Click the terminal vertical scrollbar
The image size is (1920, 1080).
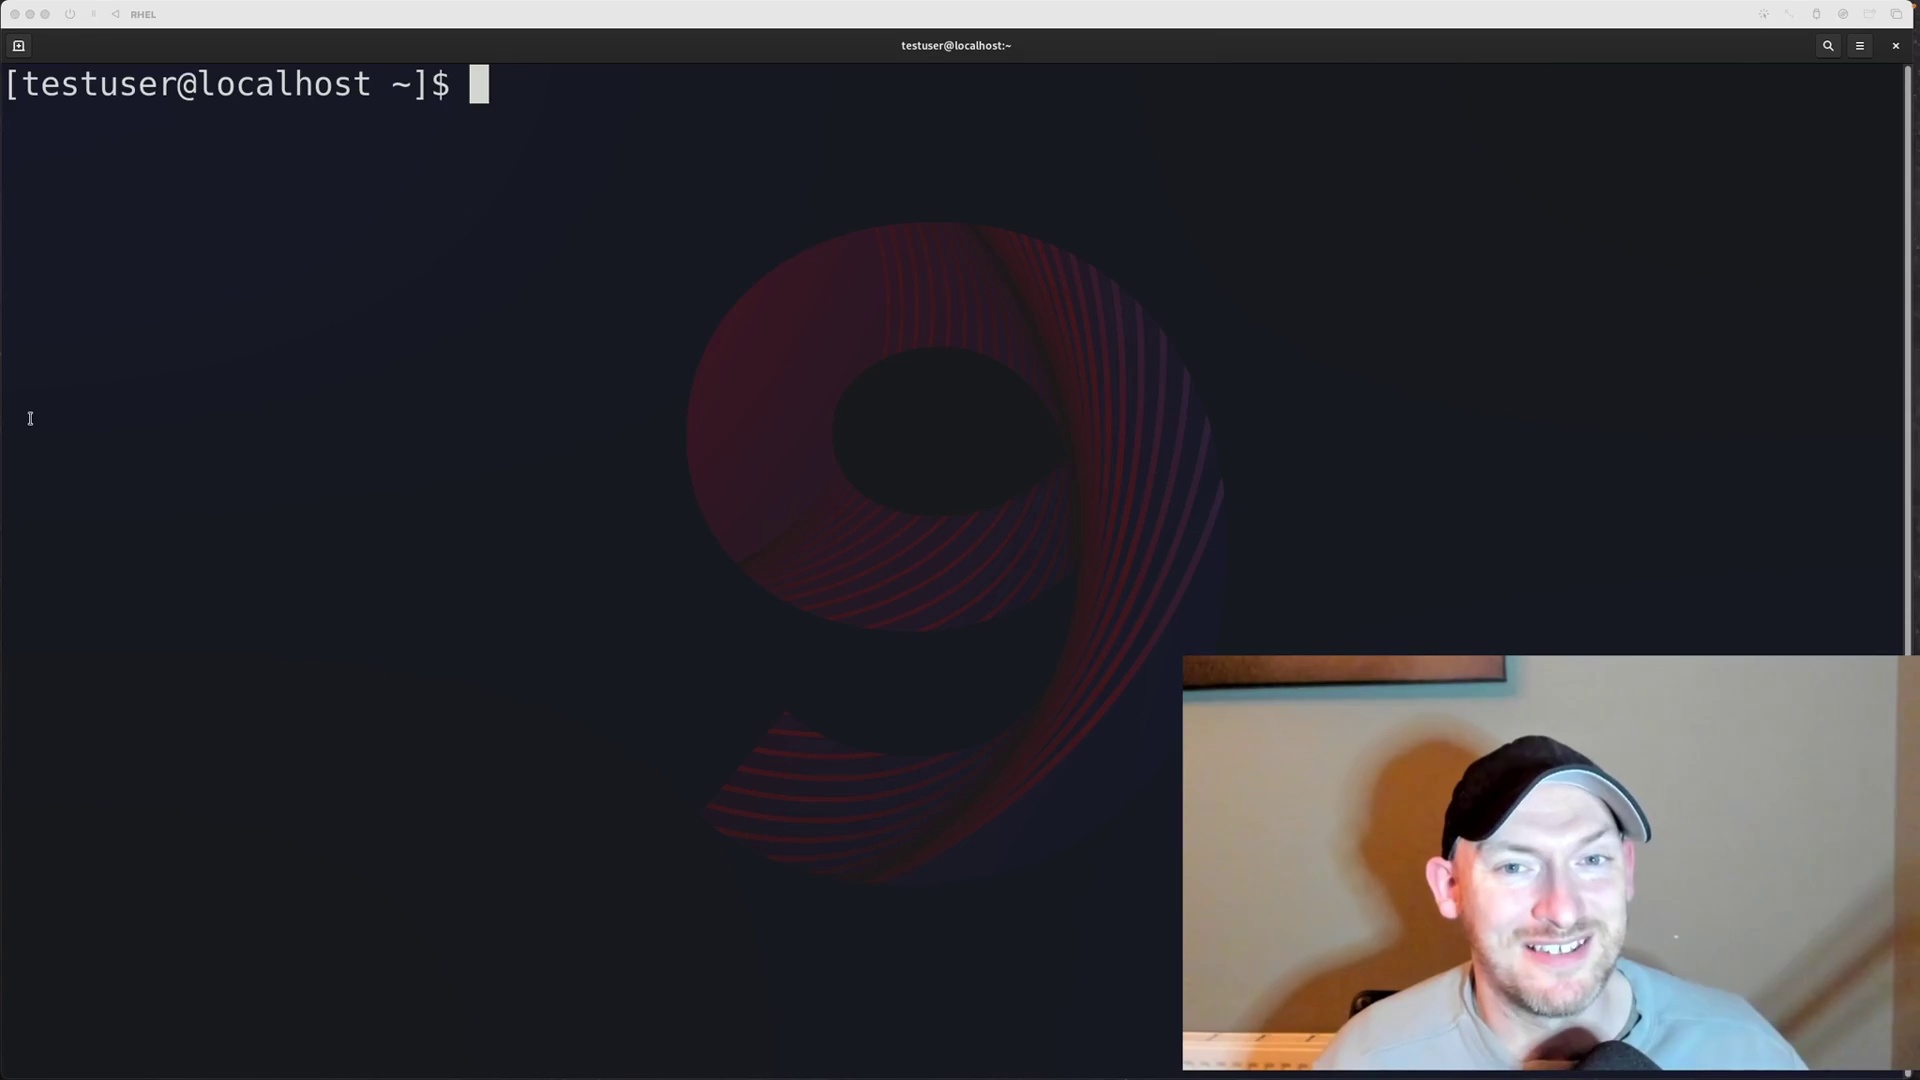[1907, 360]
